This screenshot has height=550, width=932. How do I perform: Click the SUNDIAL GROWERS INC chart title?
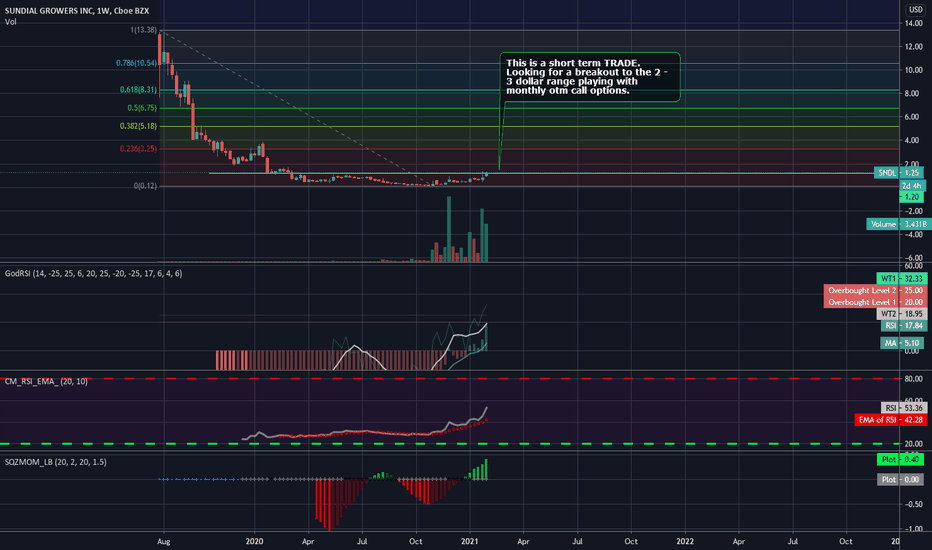pyautogui.click(x=77, y=11)
